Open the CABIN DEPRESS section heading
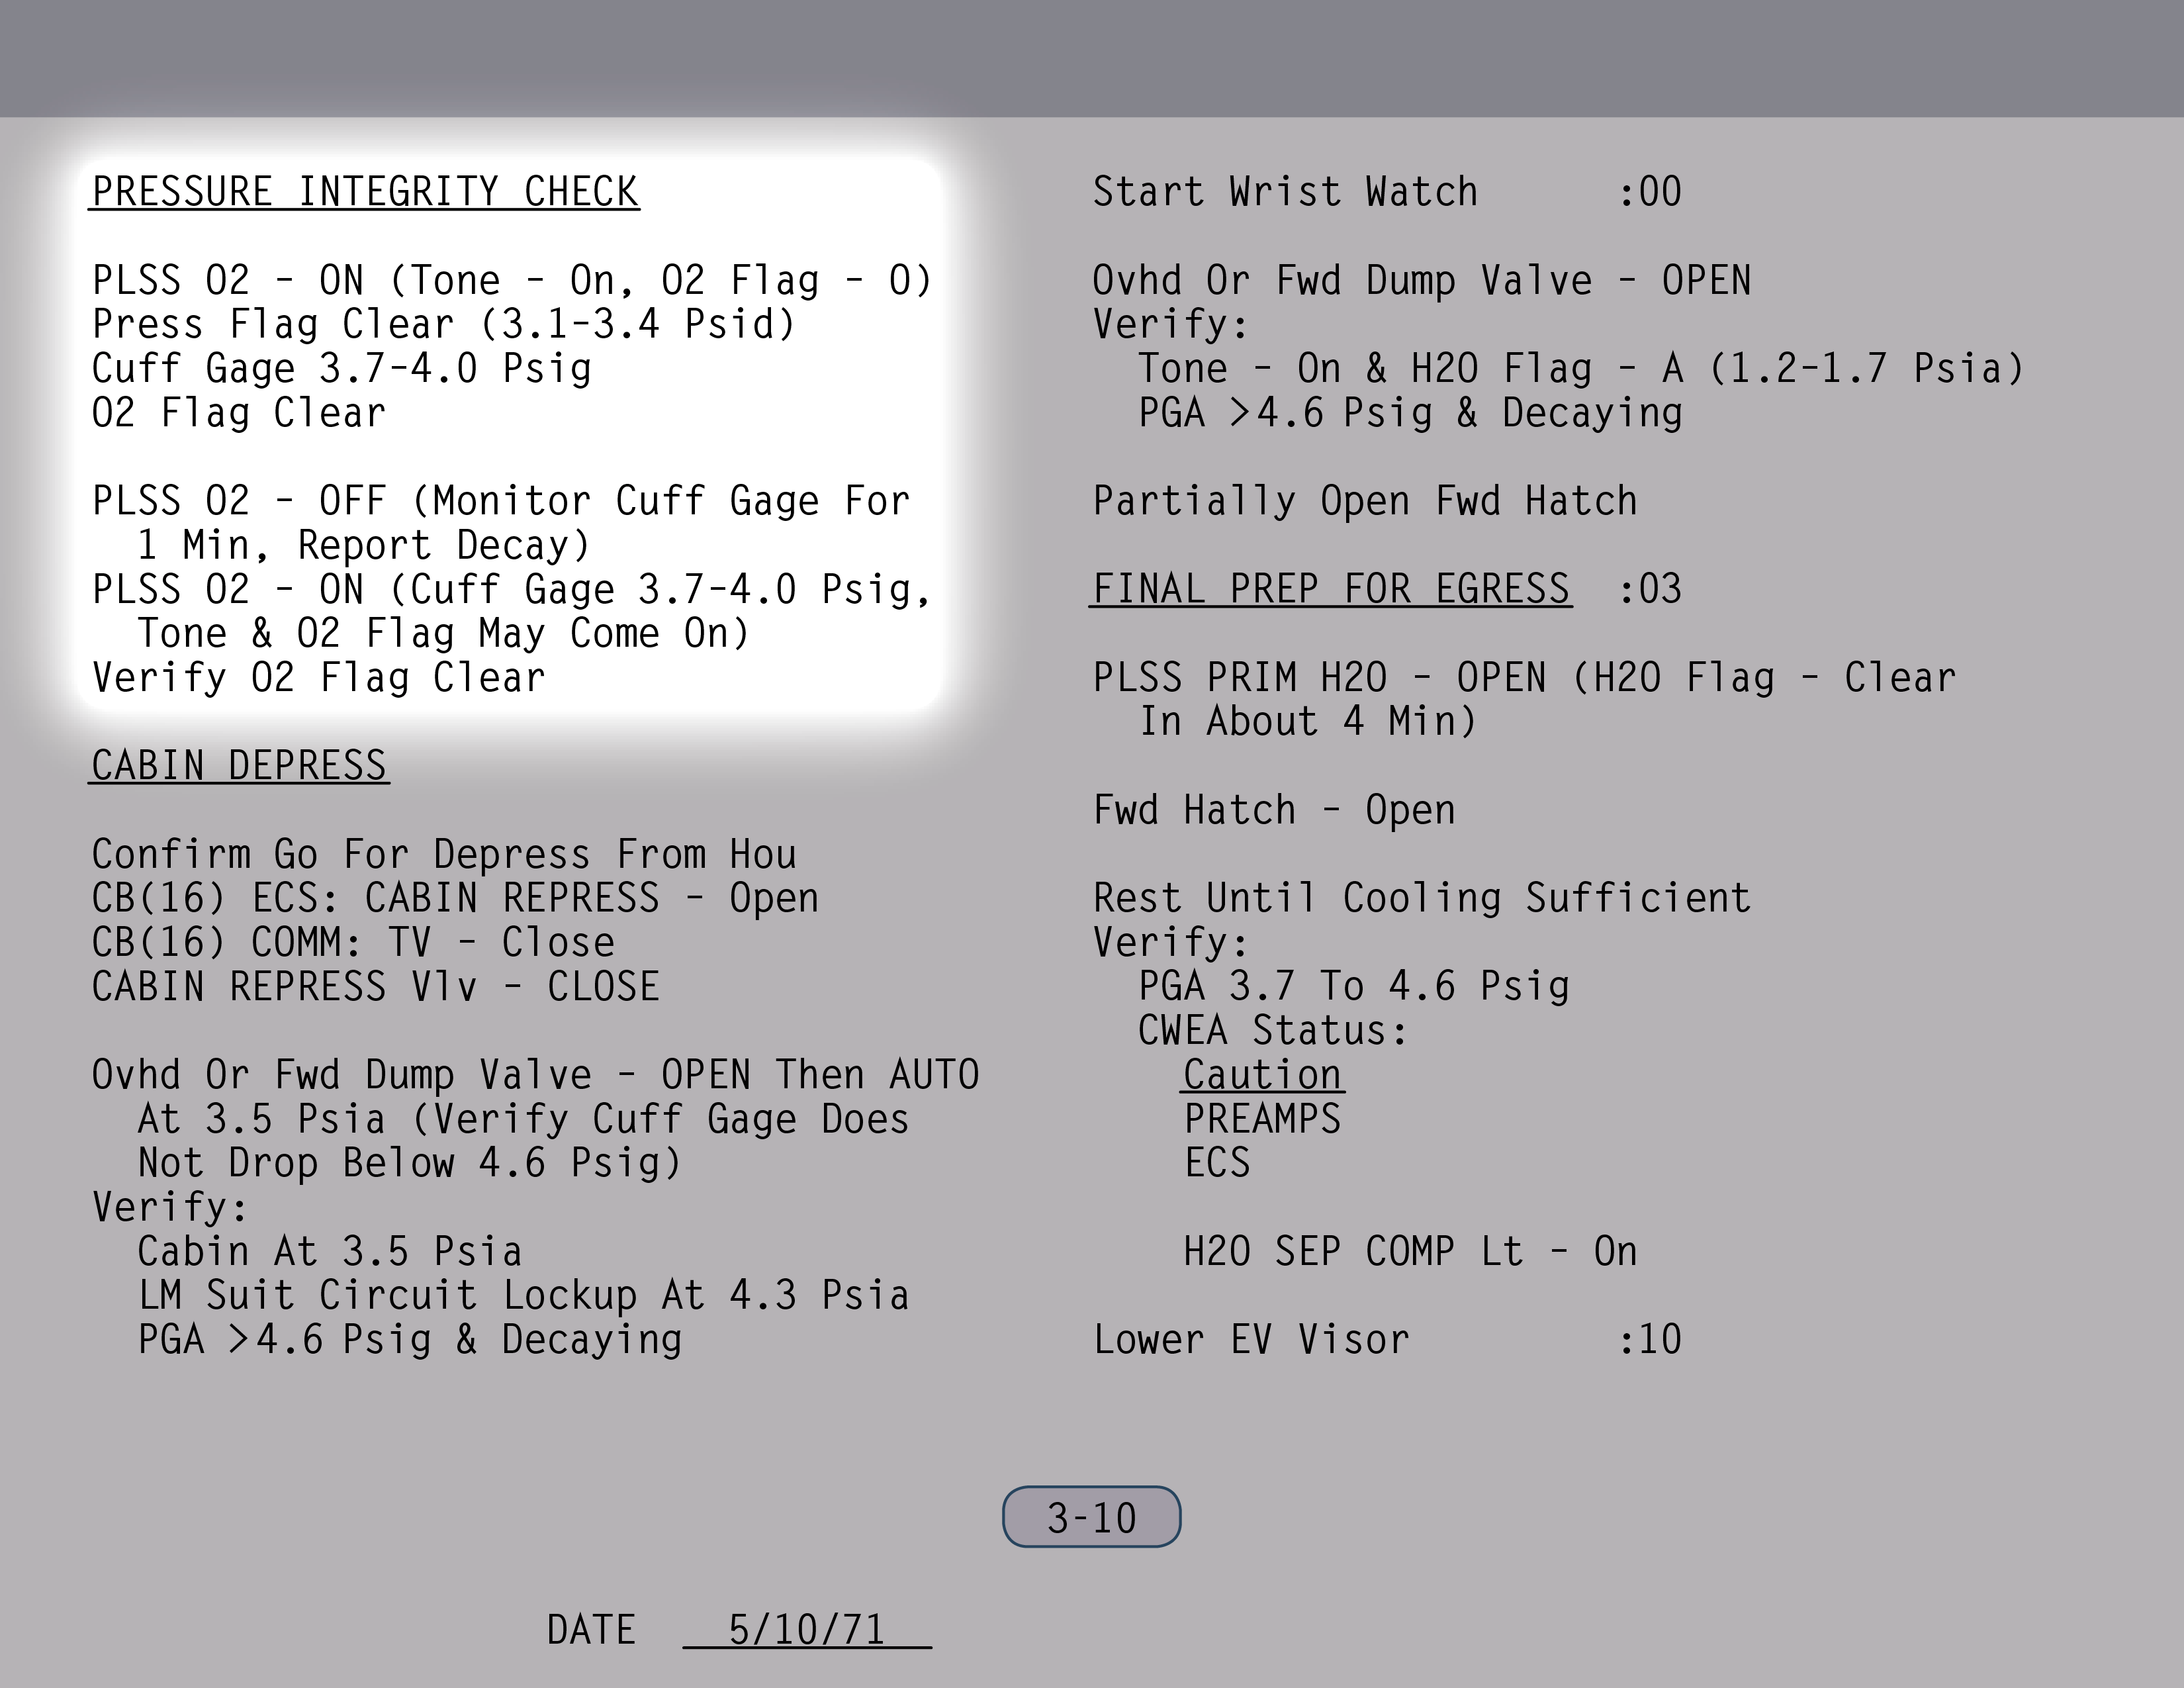 pyautogui.click(x=239, y=766)
